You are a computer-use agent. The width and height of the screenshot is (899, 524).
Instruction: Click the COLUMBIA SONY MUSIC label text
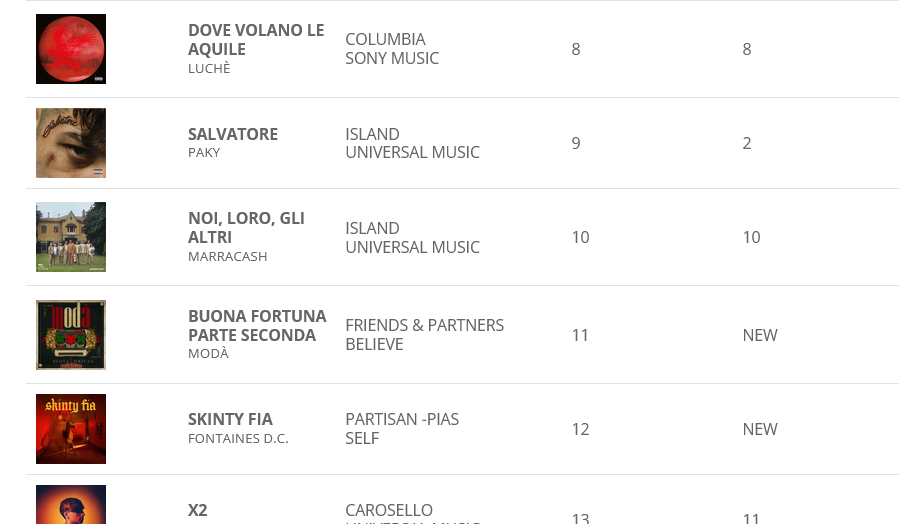point(392,49)
